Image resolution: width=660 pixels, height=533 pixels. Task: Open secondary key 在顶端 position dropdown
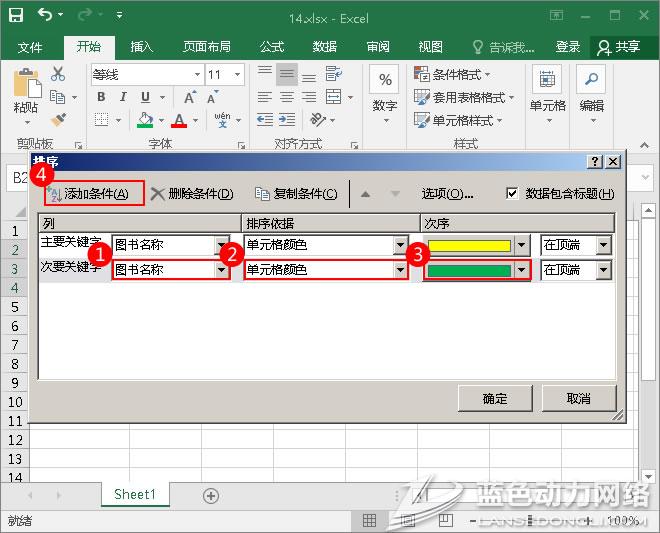(604, 270)
